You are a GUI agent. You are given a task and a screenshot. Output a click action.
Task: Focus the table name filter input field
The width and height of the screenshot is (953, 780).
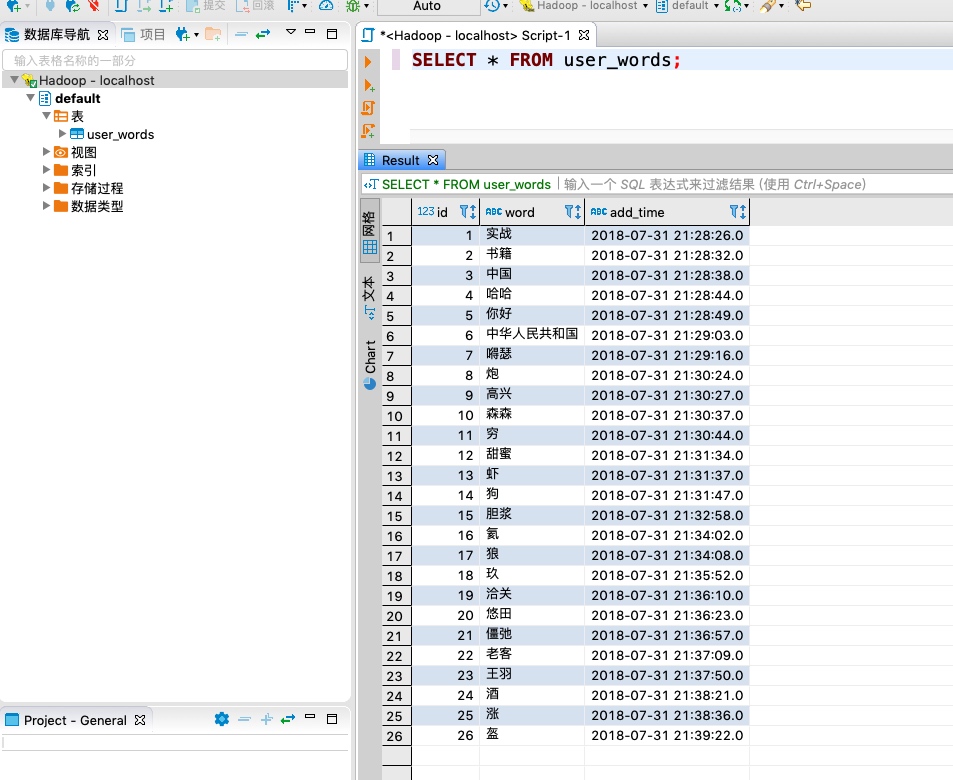pyautogui.click(x=175, y=60)
